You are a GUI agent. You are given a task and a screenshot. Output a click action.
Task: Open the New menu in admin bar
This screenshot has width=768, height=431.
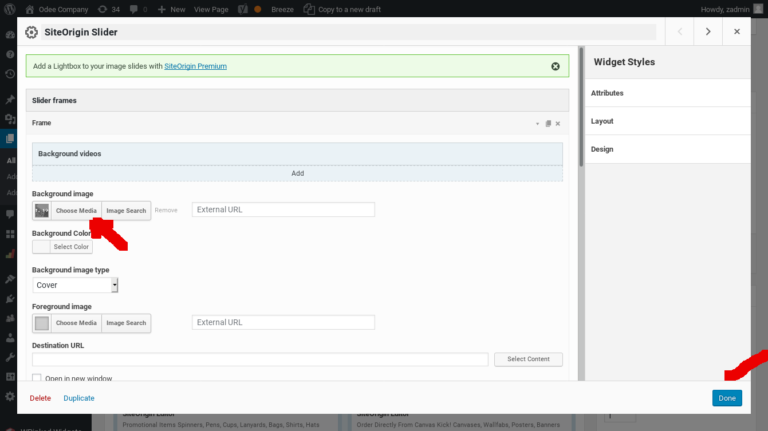(x=172, y=8)
